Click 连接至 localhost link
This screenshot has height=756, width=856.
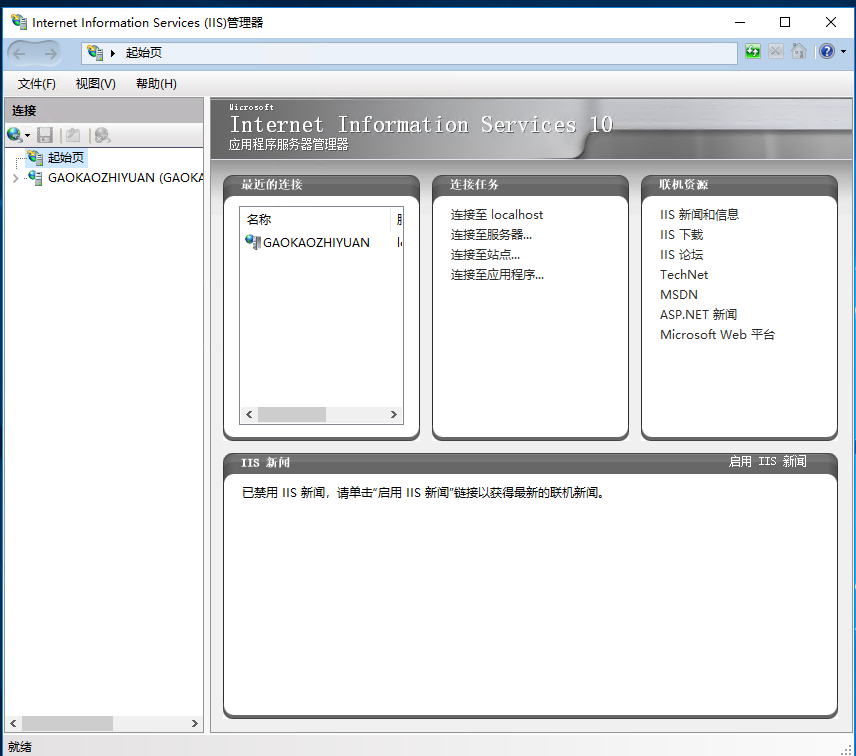click(x=497, y=215)
